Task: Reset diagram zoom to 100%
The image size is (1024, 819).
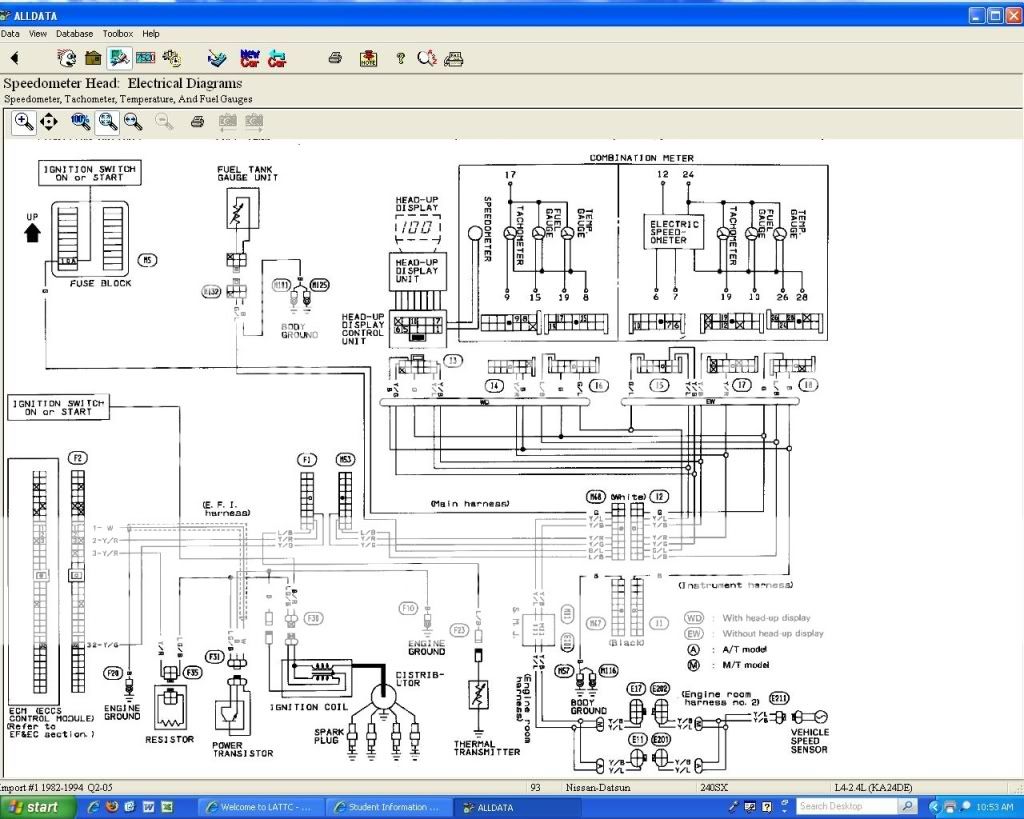Action: point(80,122)
